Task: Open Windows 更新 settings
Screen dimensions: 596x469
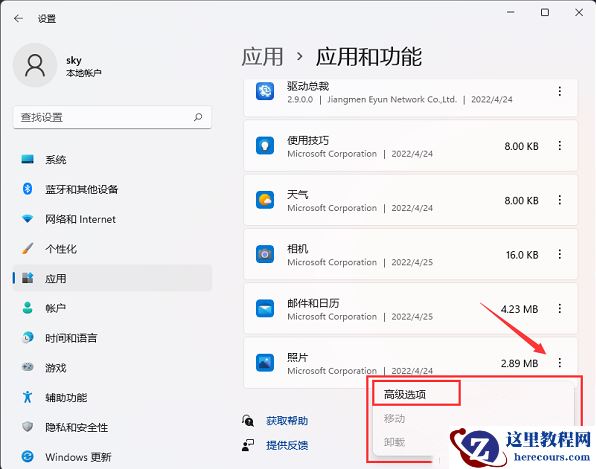Action: coord(112,456)
